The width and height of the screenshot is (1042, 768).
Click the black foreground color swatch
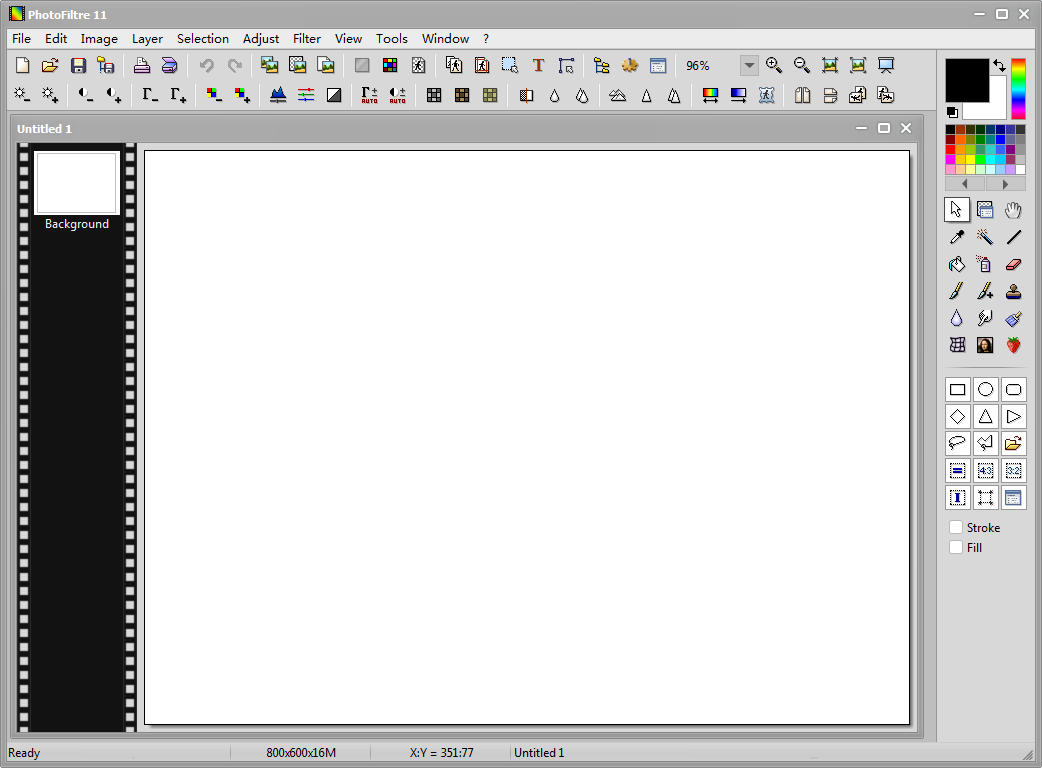pyautogui.click(x=967, y=80)
